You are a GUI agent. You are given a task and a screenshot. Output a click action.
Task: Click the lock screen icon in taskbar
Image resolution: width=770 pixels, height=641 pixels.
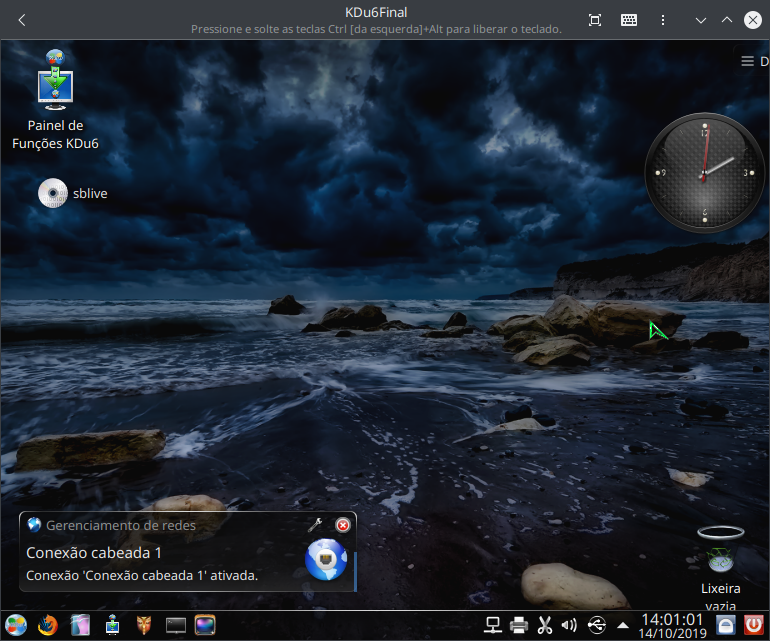(725, 625)
